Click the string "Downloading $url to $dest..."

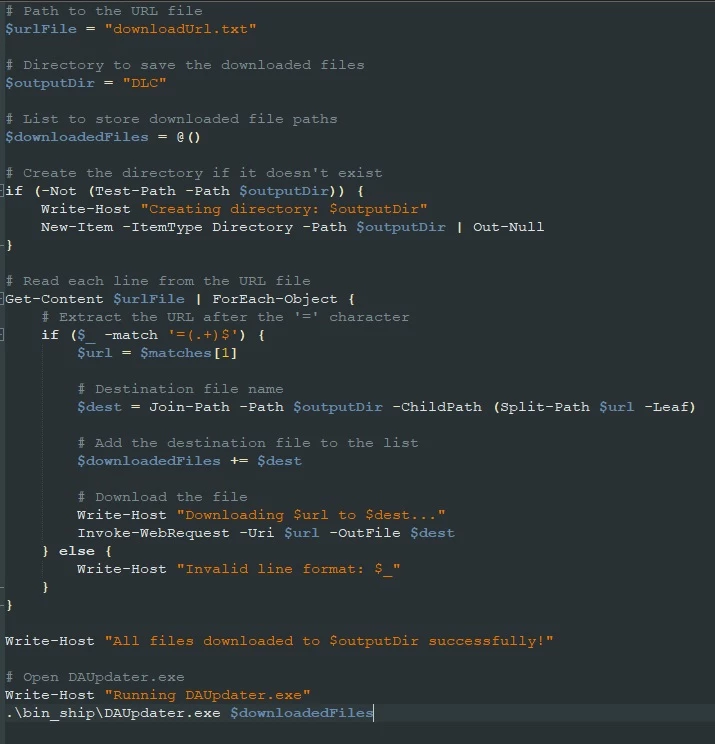coord(311,516)
